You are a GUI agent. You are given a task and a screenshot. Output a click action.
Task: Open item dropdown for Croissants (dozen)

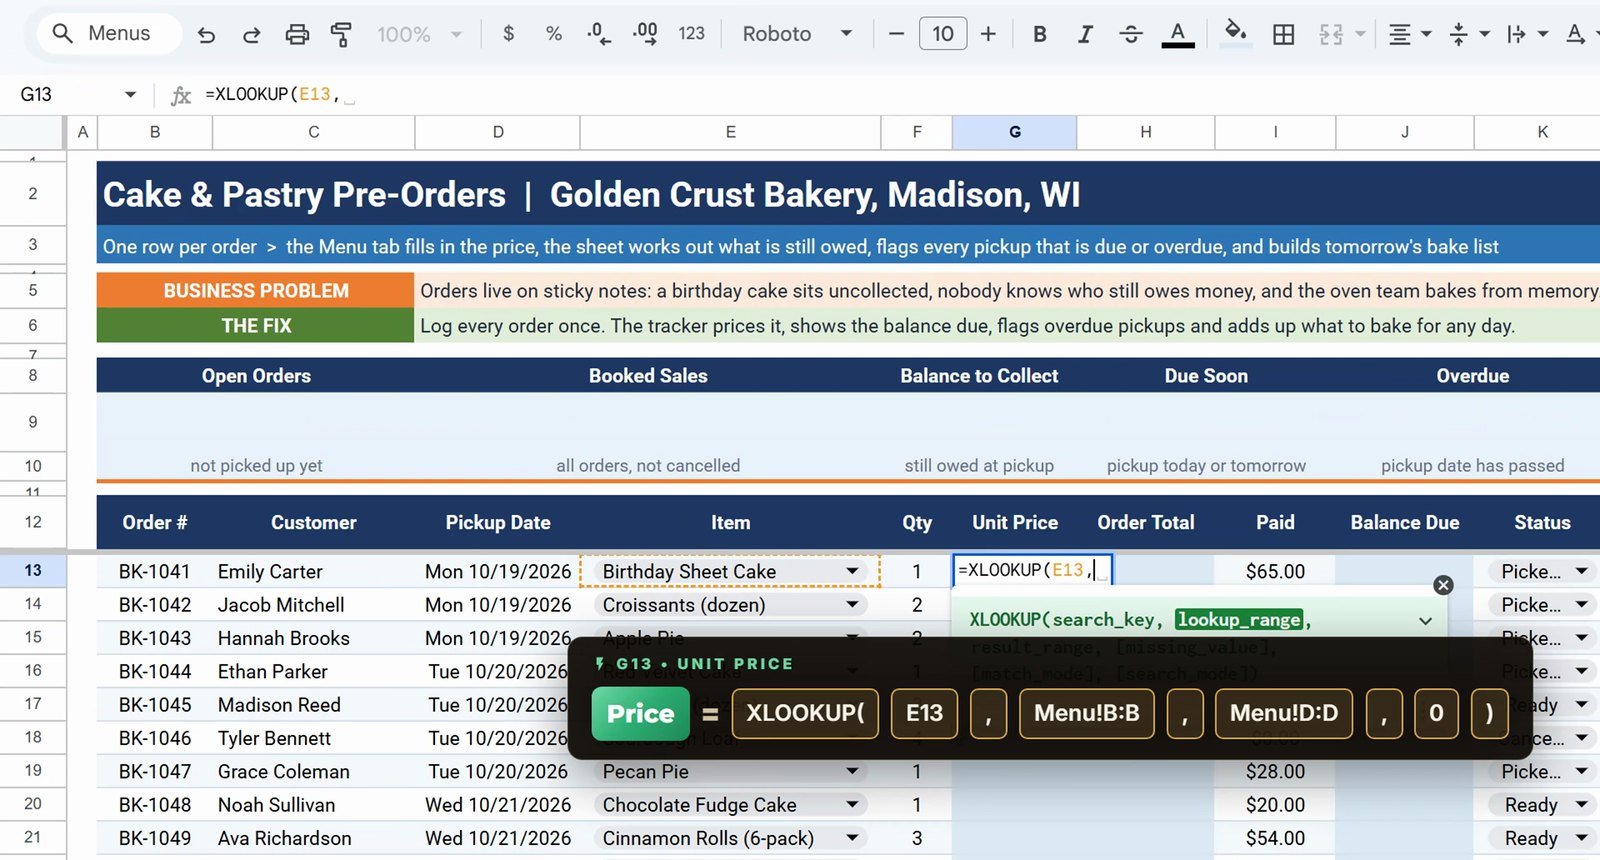point(852,605)
